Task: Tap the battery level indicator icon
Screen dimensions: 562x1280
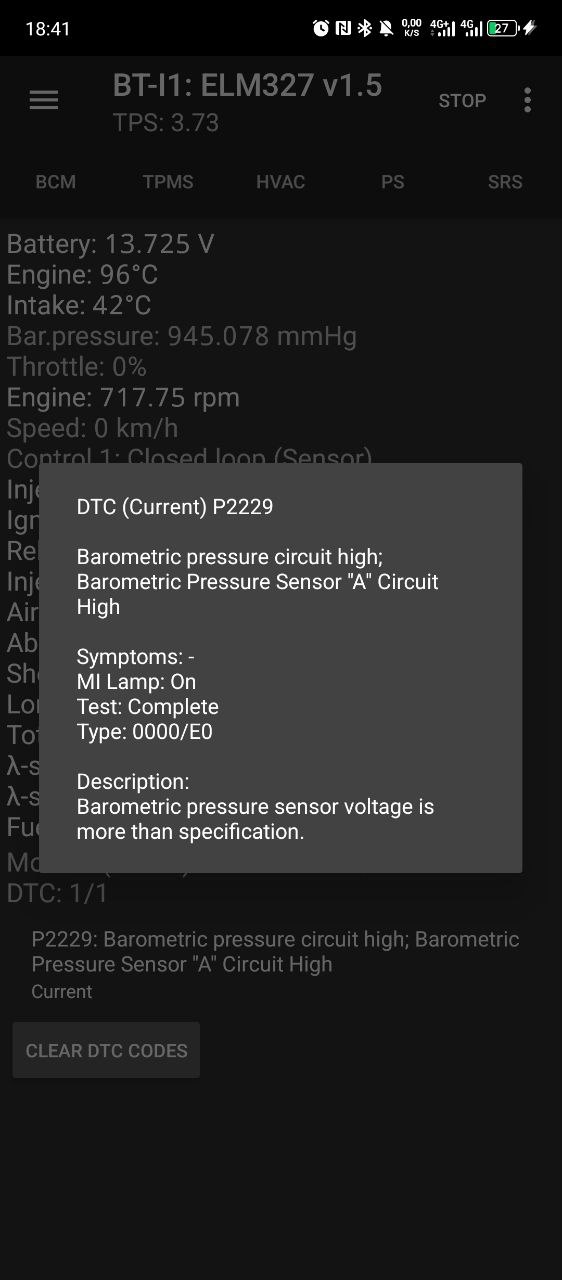Action: (x=502, y=28)
